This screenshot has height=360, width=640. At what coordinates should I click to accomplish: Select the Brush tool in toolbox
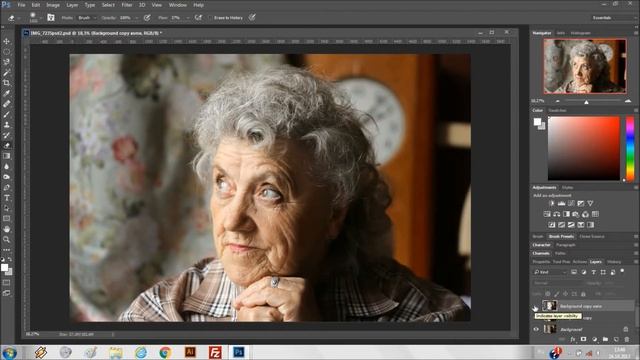pyautogui.click(x=7, y=114)
